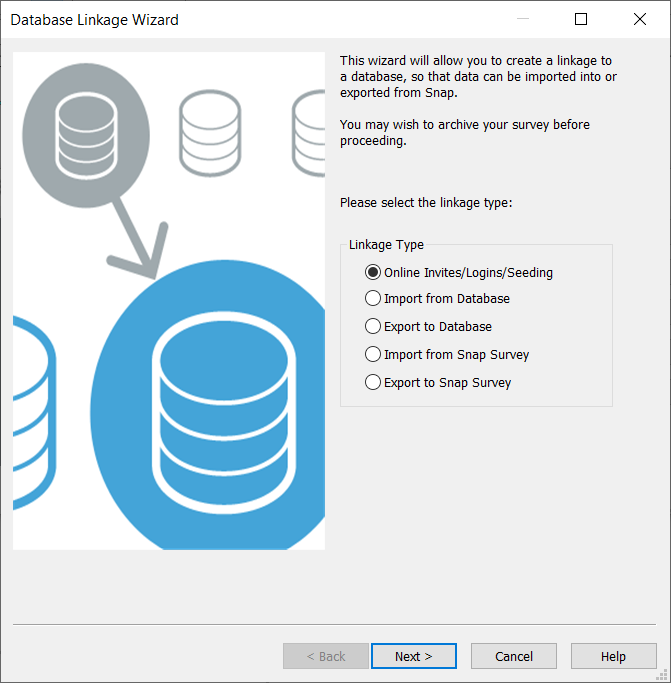Pick Import from Snap Survey option

point(447,354)
